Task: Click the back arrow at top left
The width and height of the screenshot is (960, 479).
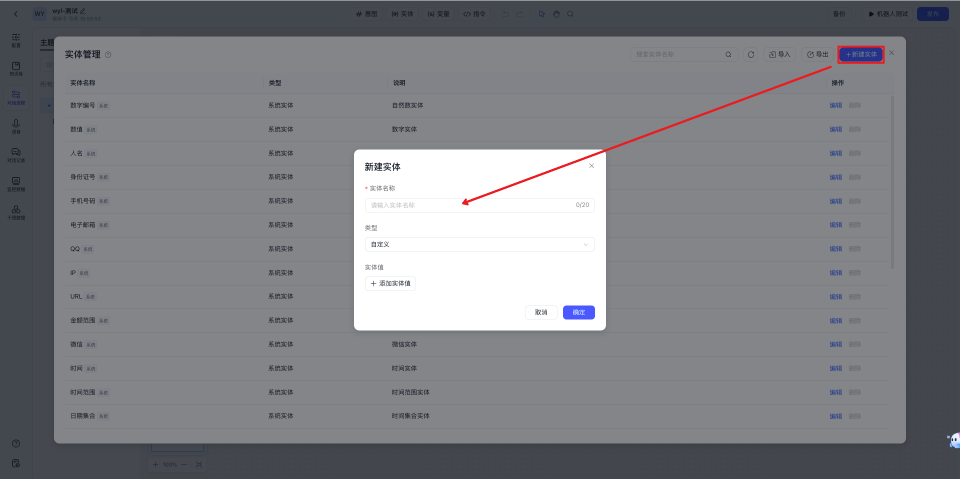Action: tap(15, 13)
